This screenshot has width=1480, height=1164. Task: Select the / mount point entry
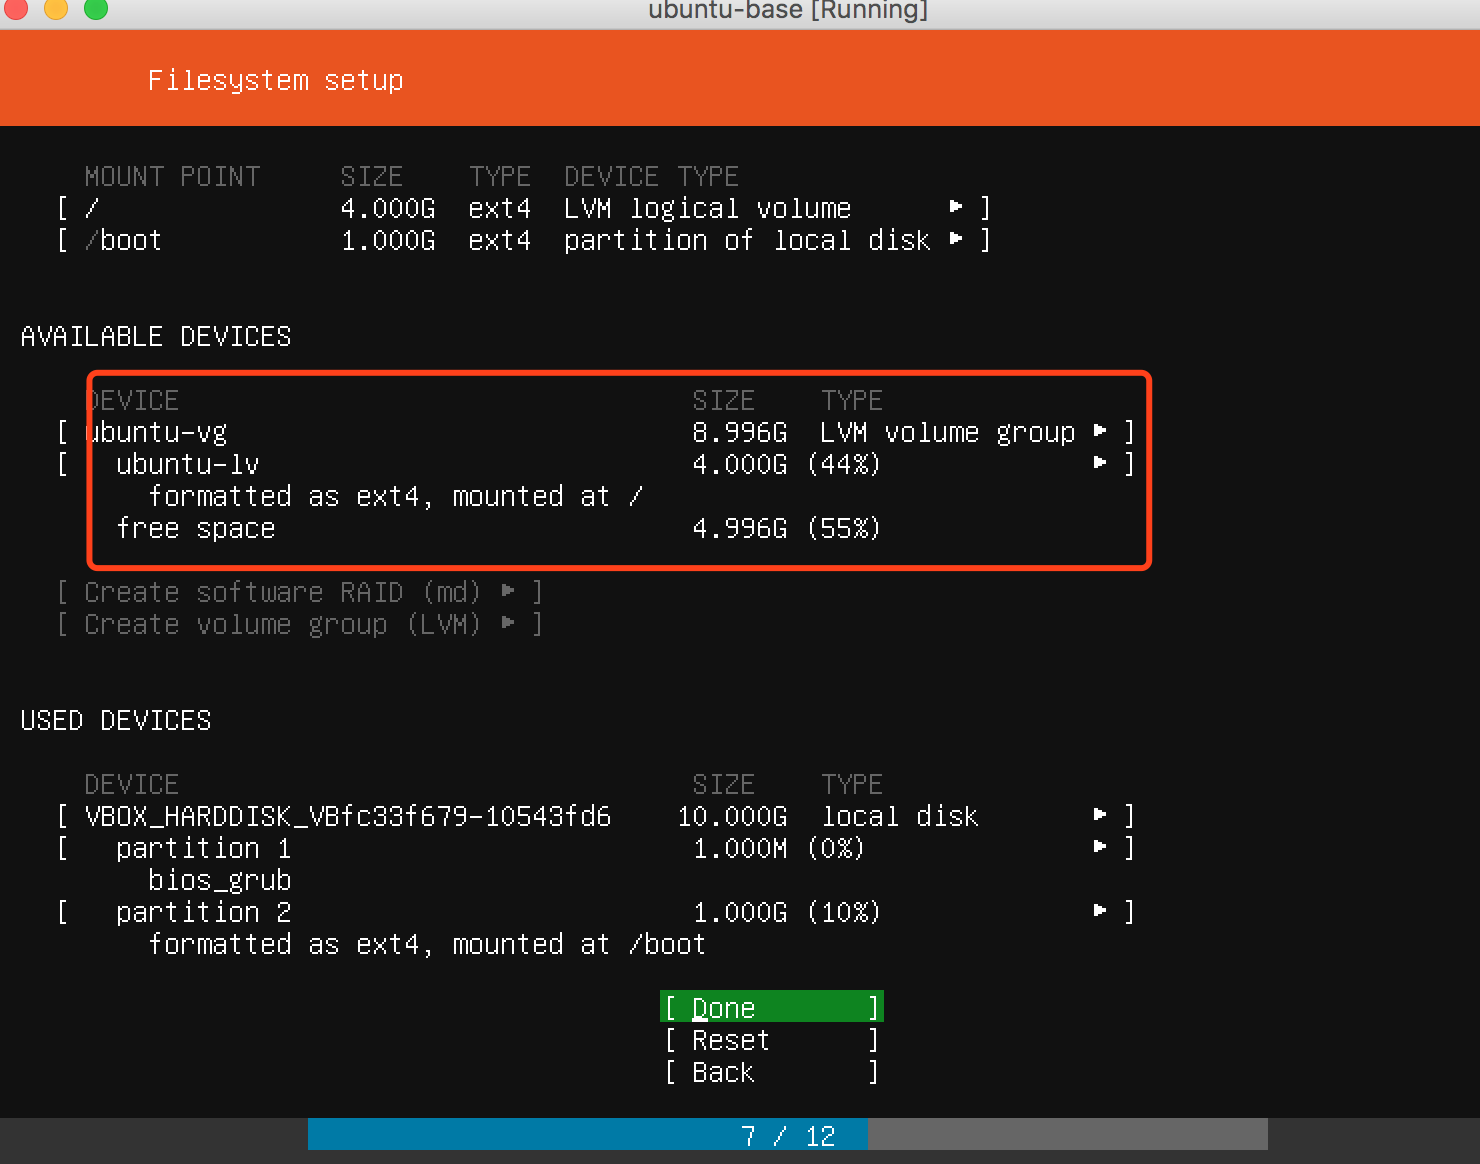[524, 208]
